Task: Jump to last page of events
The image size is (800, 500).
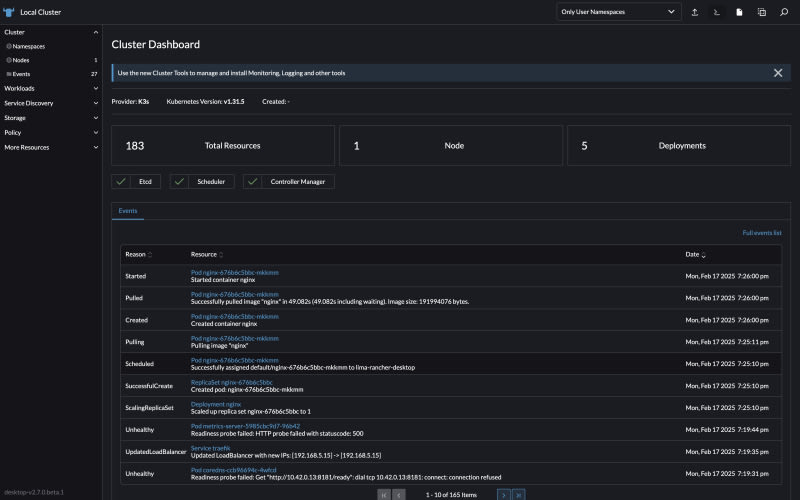Action: pyautogui.click(x=518, y=494)
